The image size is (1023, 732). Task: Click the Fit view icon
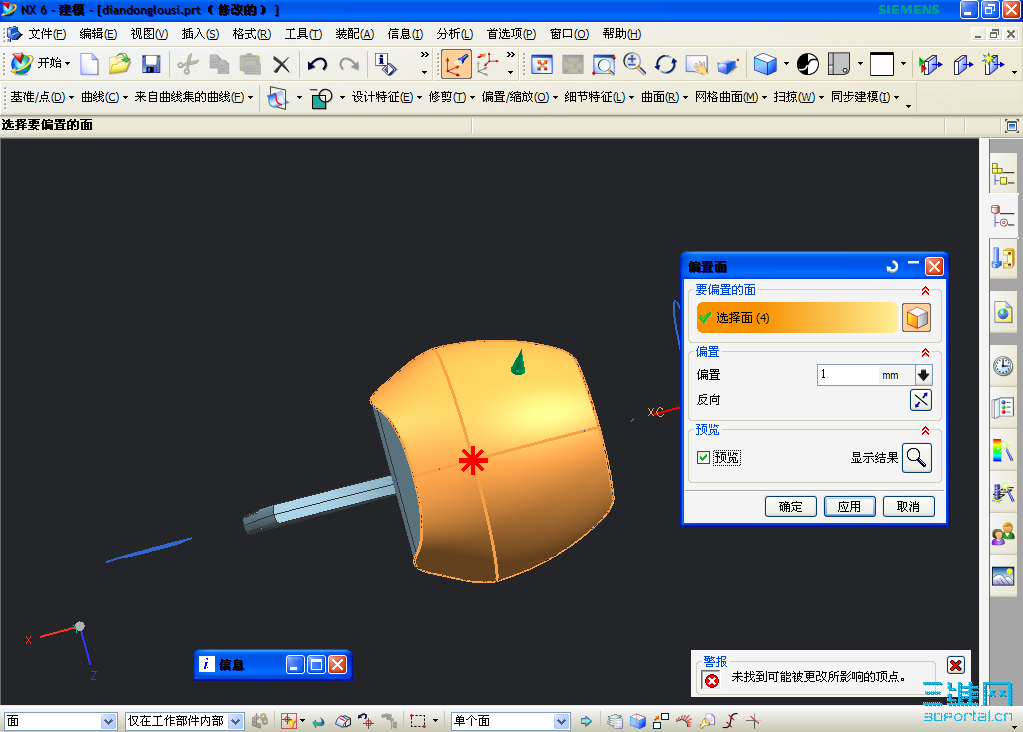(542, 64)
